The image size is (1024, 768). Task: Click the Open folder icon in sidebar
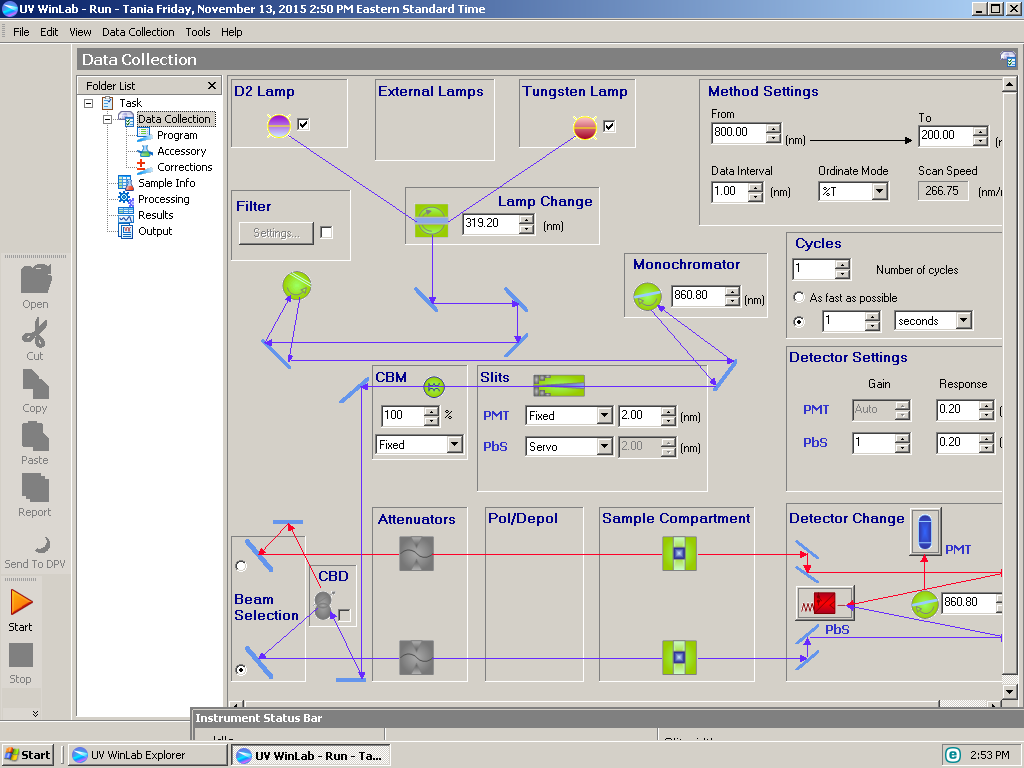point(35,280)
